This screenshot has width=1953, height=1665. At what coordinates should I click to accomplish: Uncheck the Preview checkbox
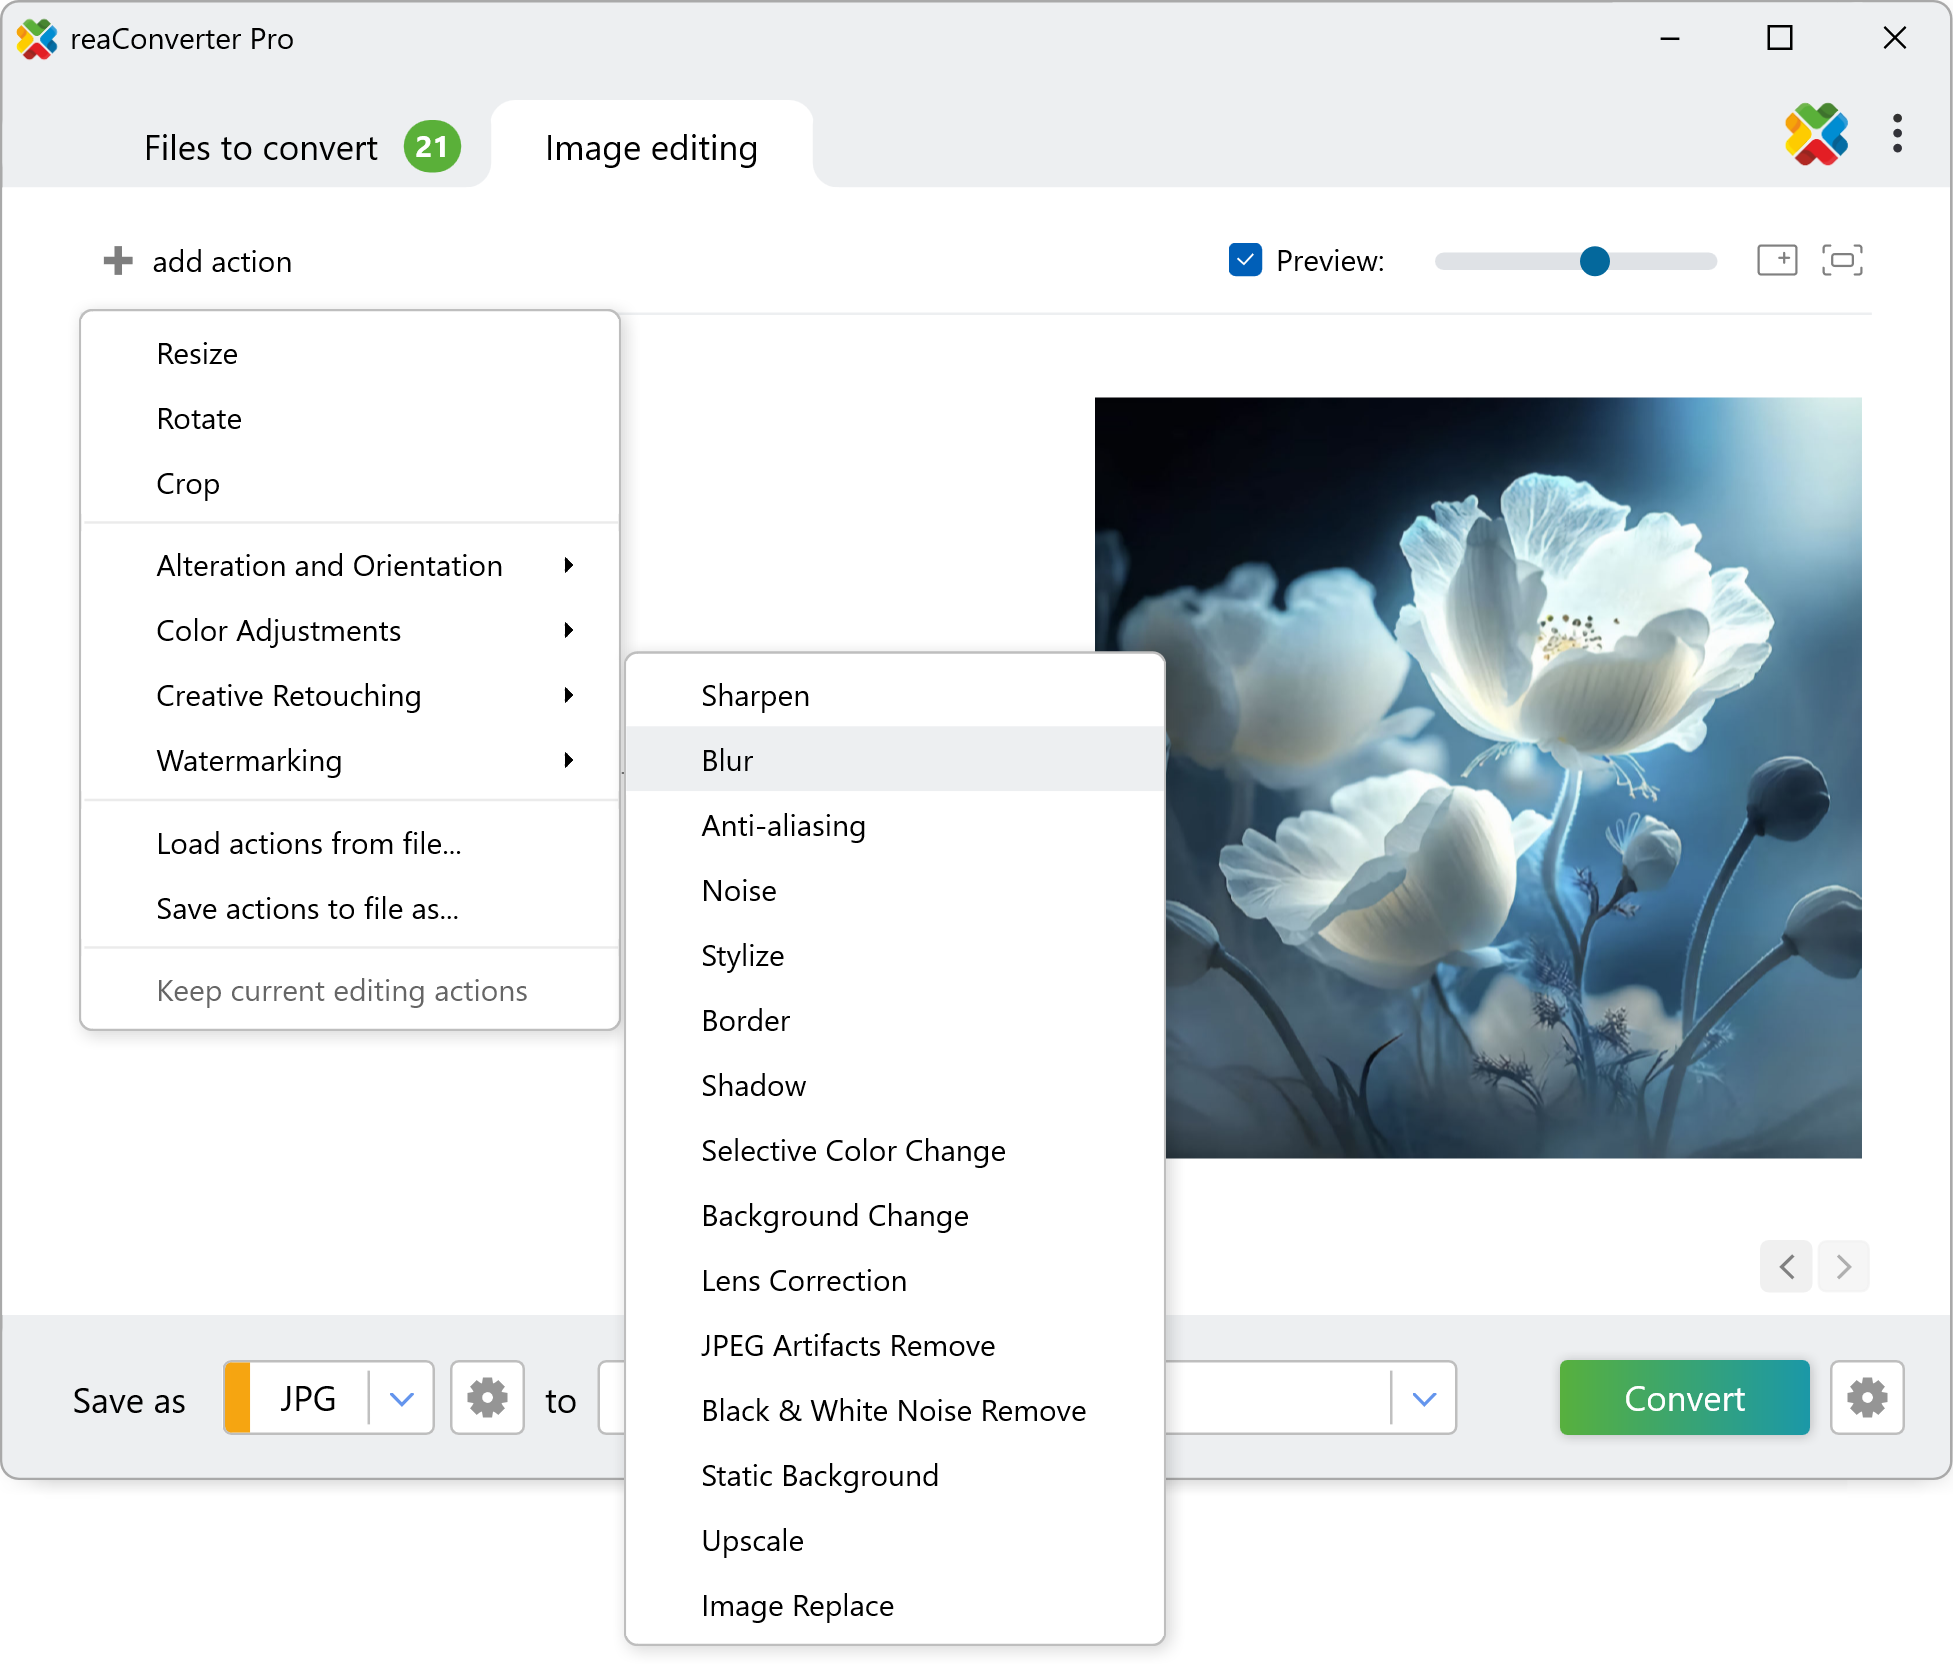(1245, 260)
